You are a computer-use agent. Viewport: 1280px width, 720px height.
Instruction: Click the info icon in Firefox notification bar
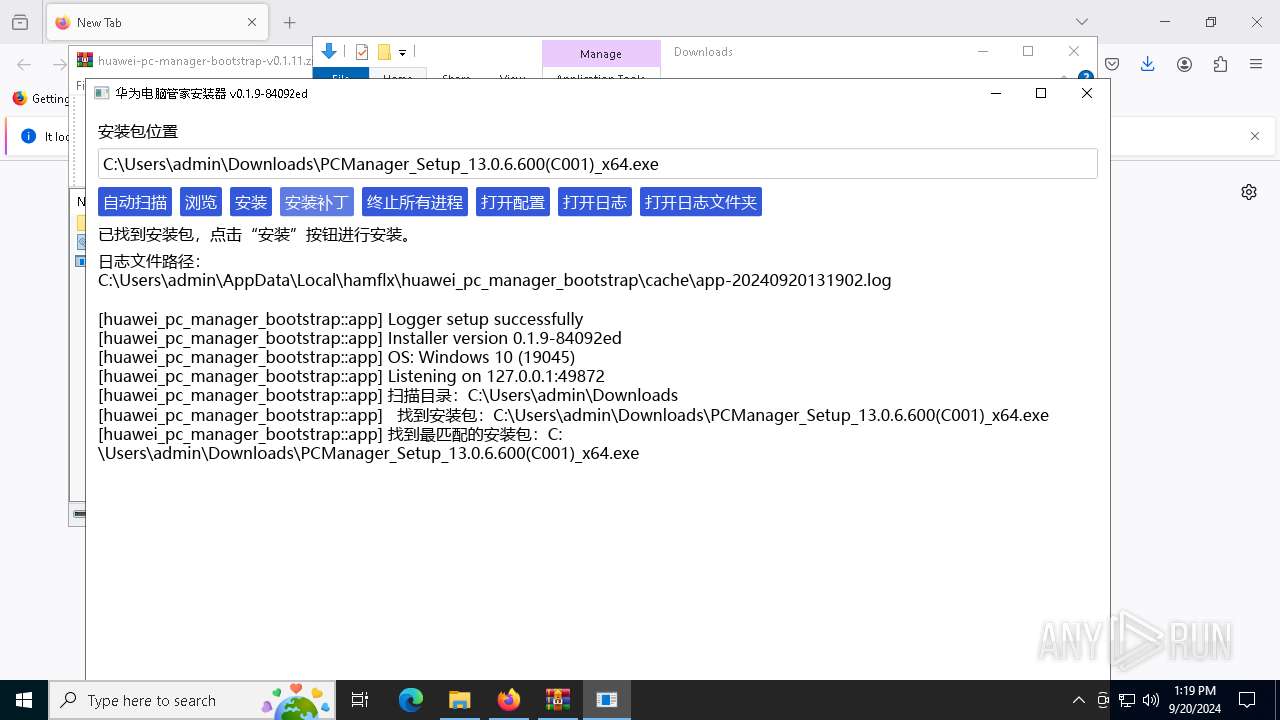click(28, 136)
